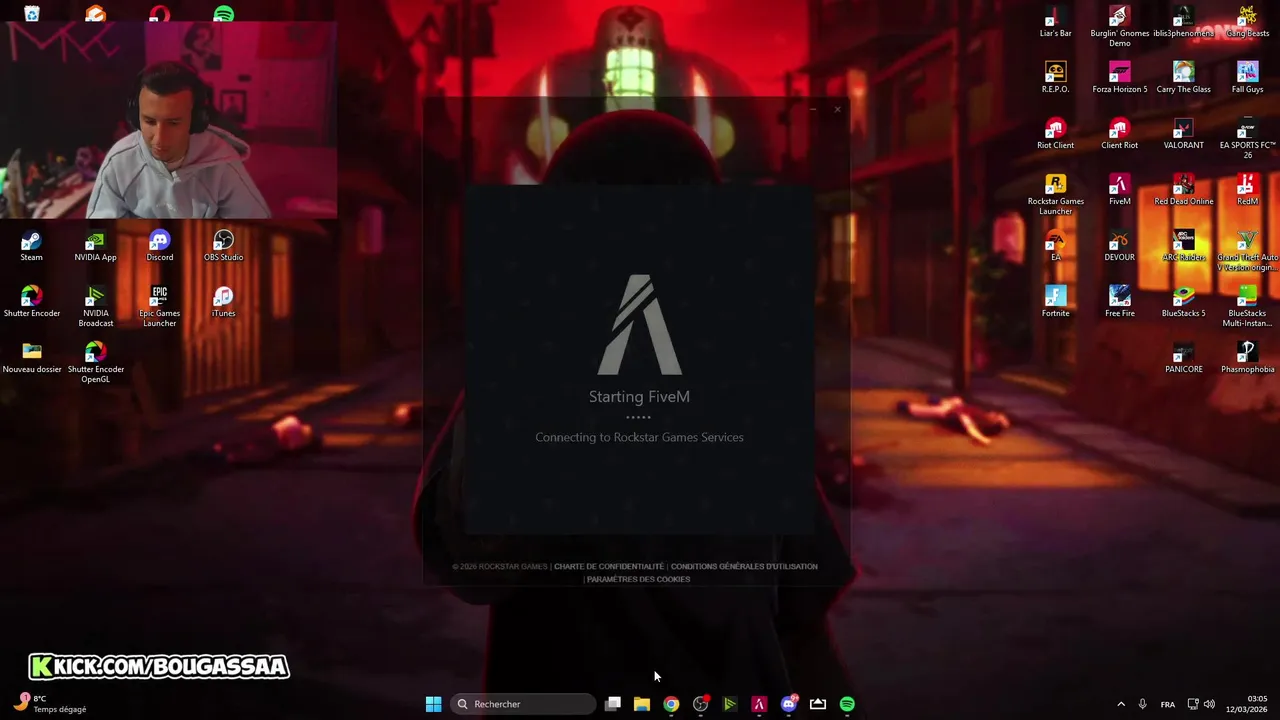This screenshot has width=1280, height=720.
Task: Expand the hidden system tray icons
Action: (1120, 704)
